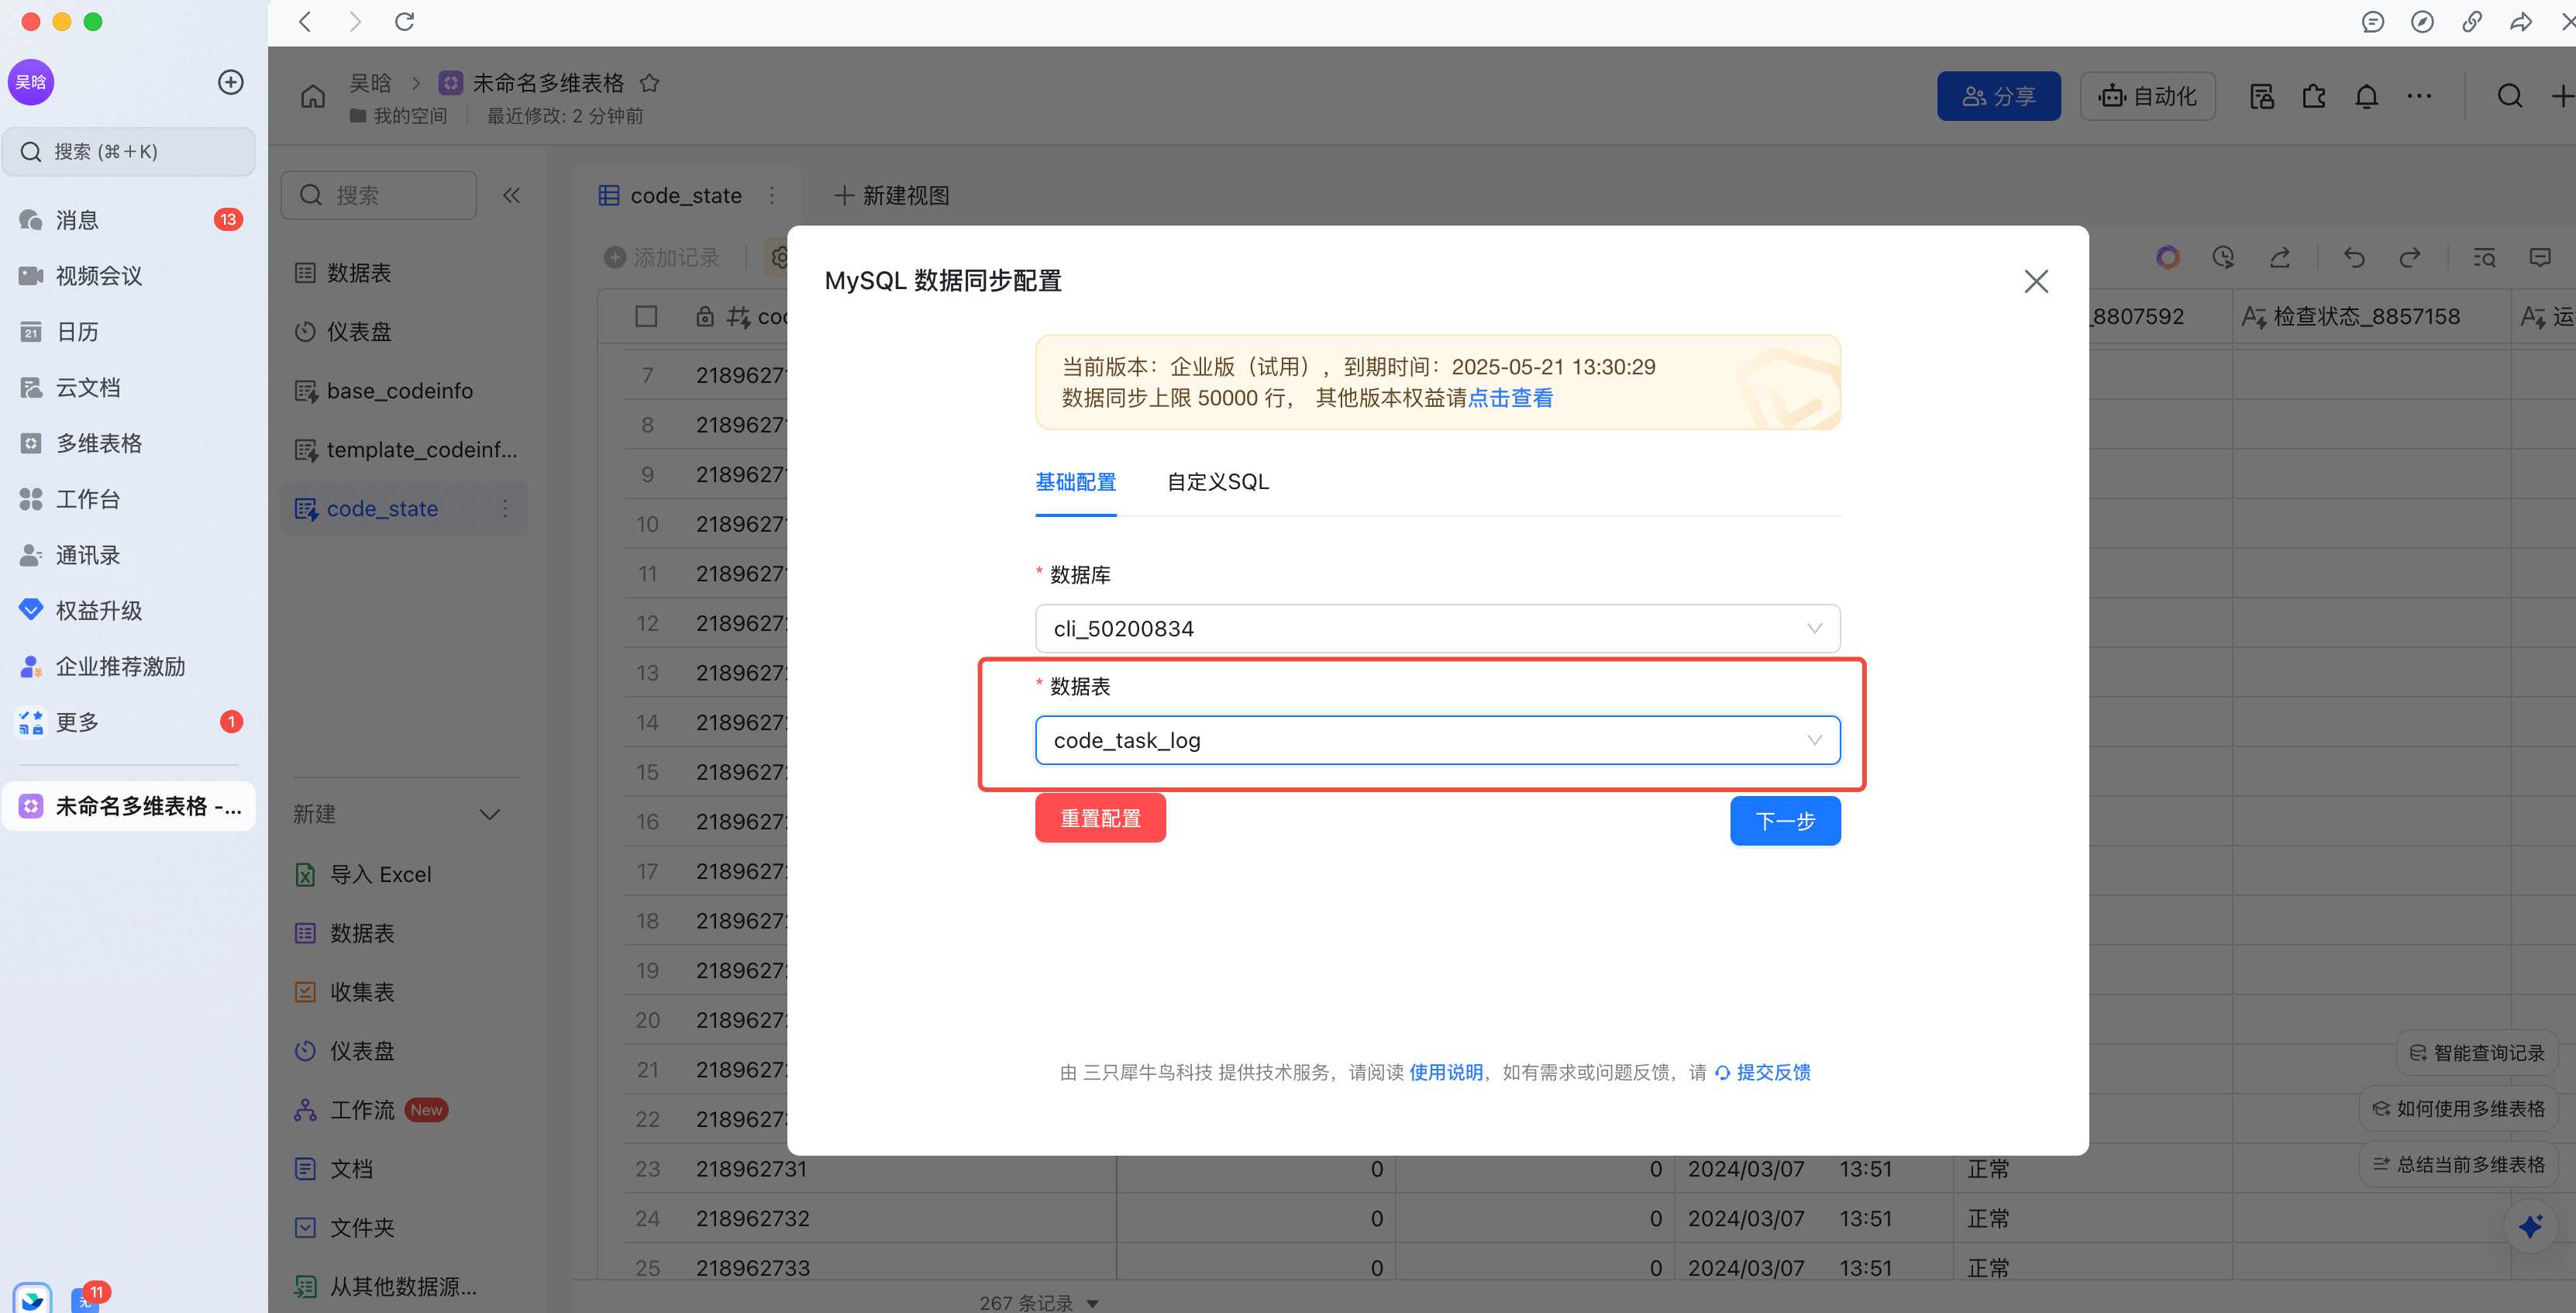Click the comment bubble icon in title bar
2576x1313 pixels.
(x=2373, y=22)
